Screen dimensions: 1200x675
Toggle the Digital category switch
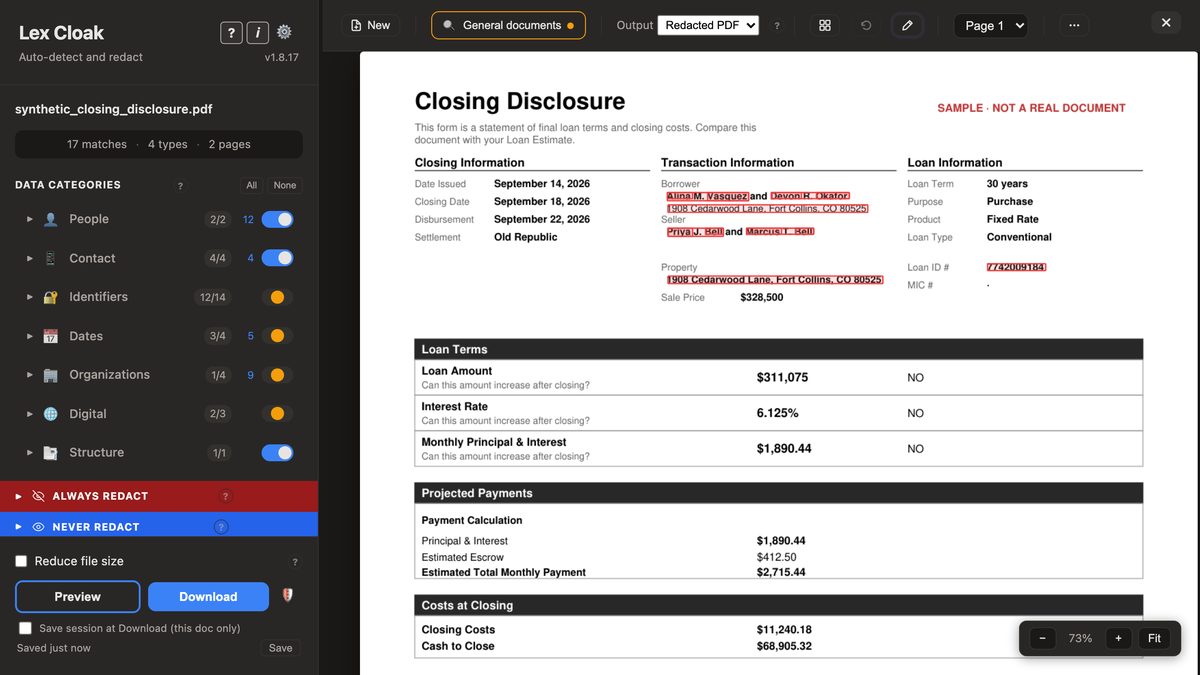click(x=277, y=414)
